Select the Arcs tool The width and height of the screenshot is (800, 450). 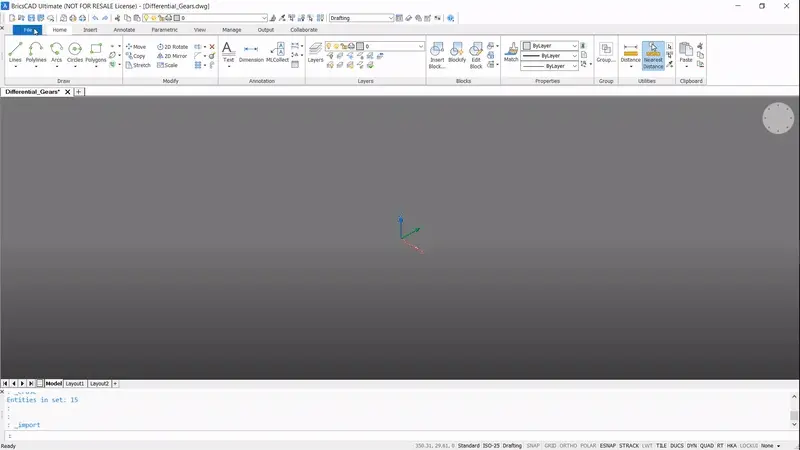56,53
